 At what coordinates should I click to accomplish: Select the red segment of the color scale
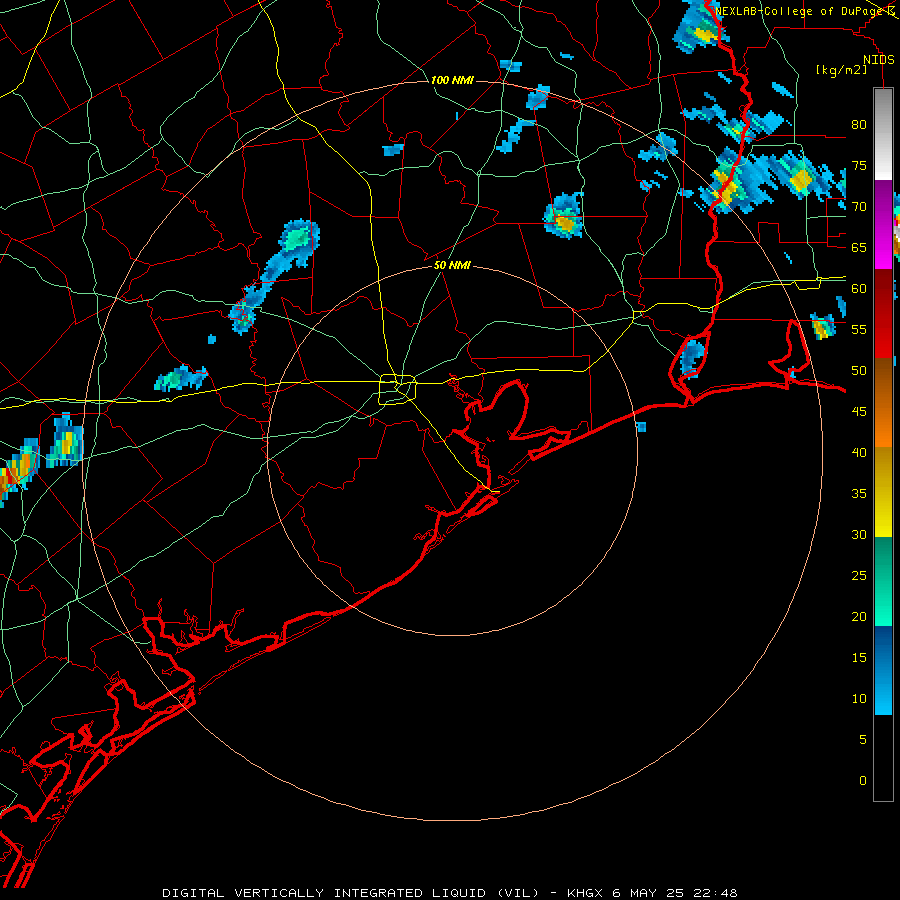tap(883, 314)
